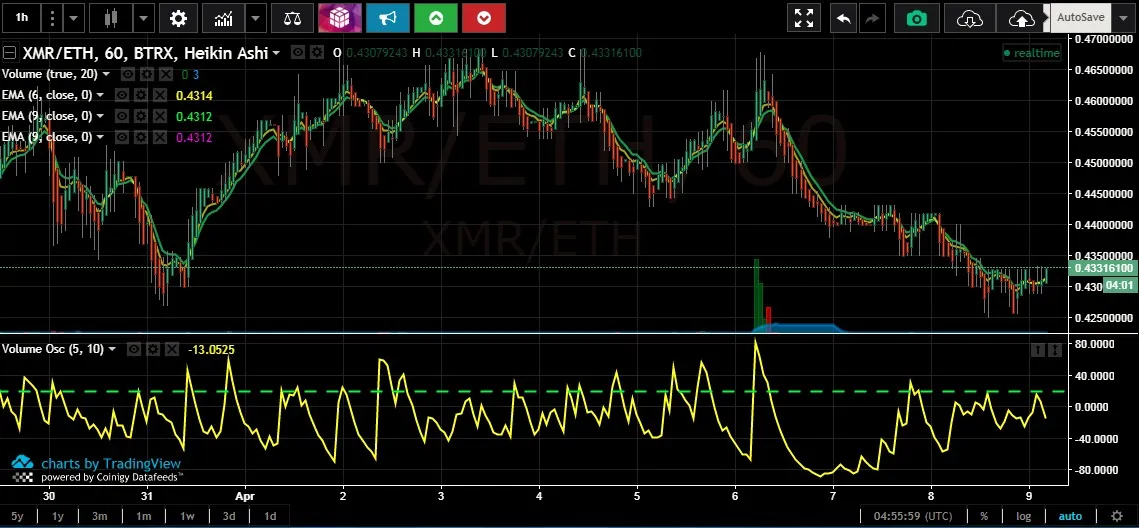Click the blue megaphone alert button
The image size is (1139, 528).
click(388, 18)
